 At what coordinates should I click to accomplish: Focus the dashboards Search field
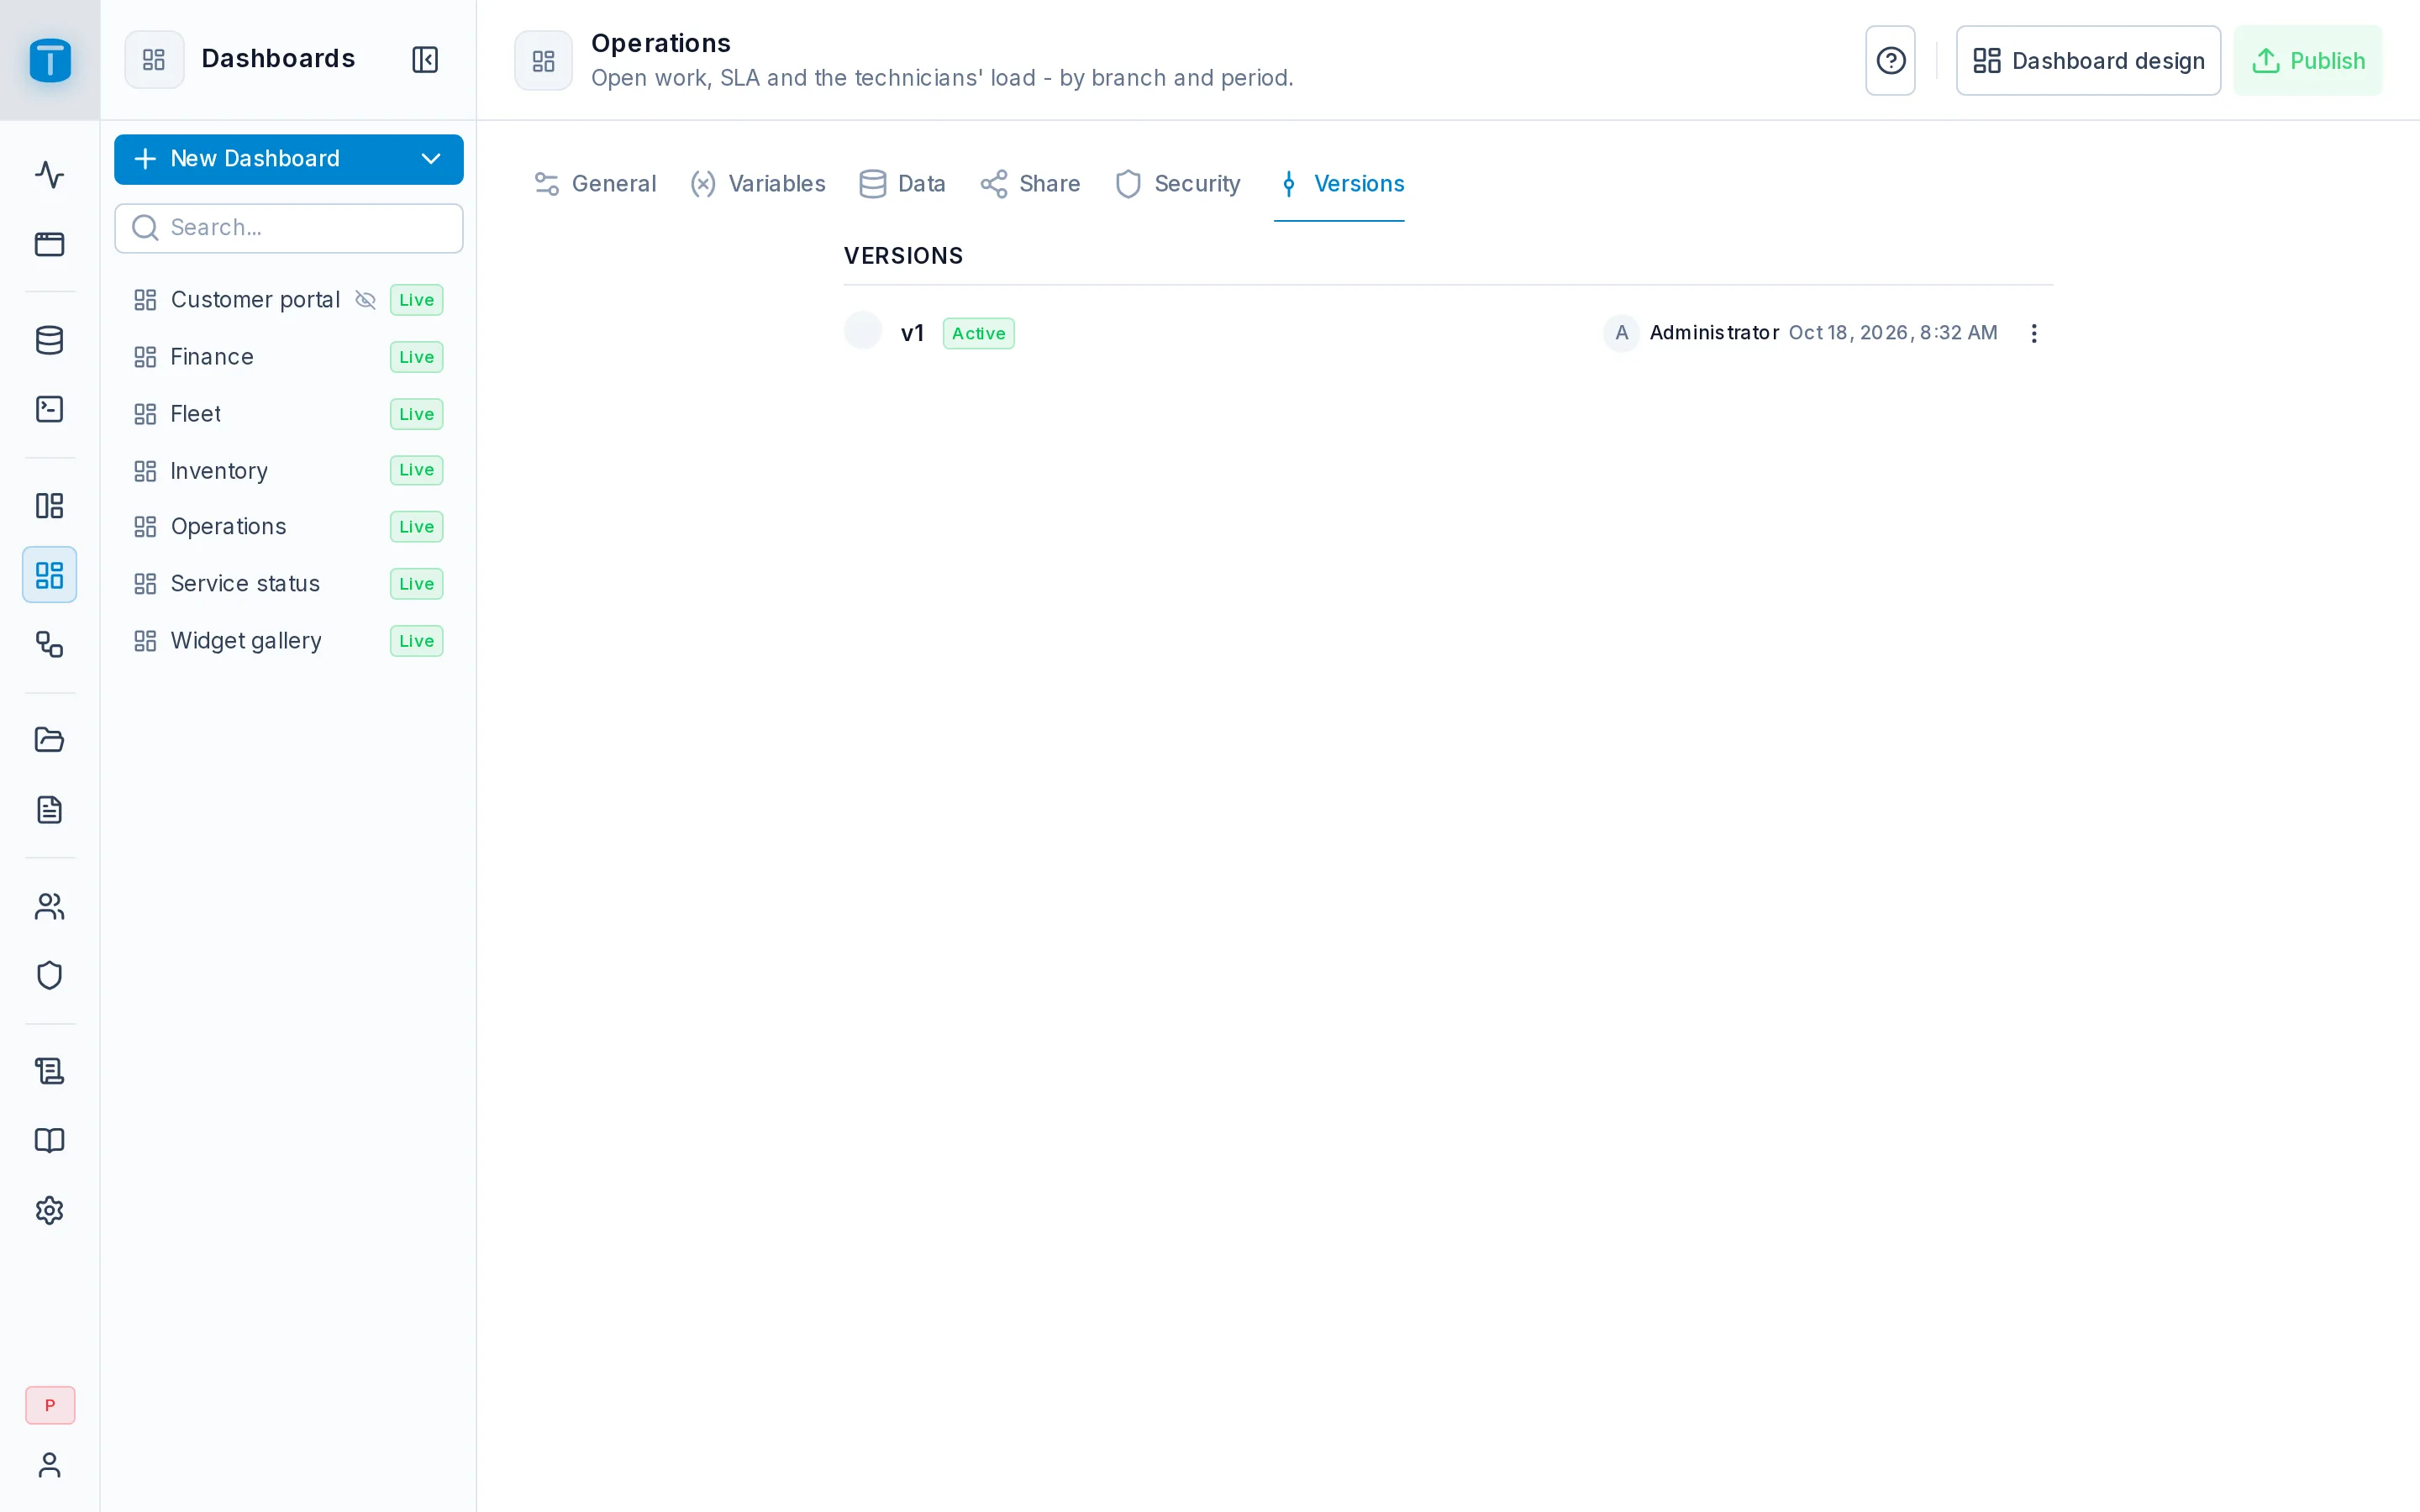(289, 228)
